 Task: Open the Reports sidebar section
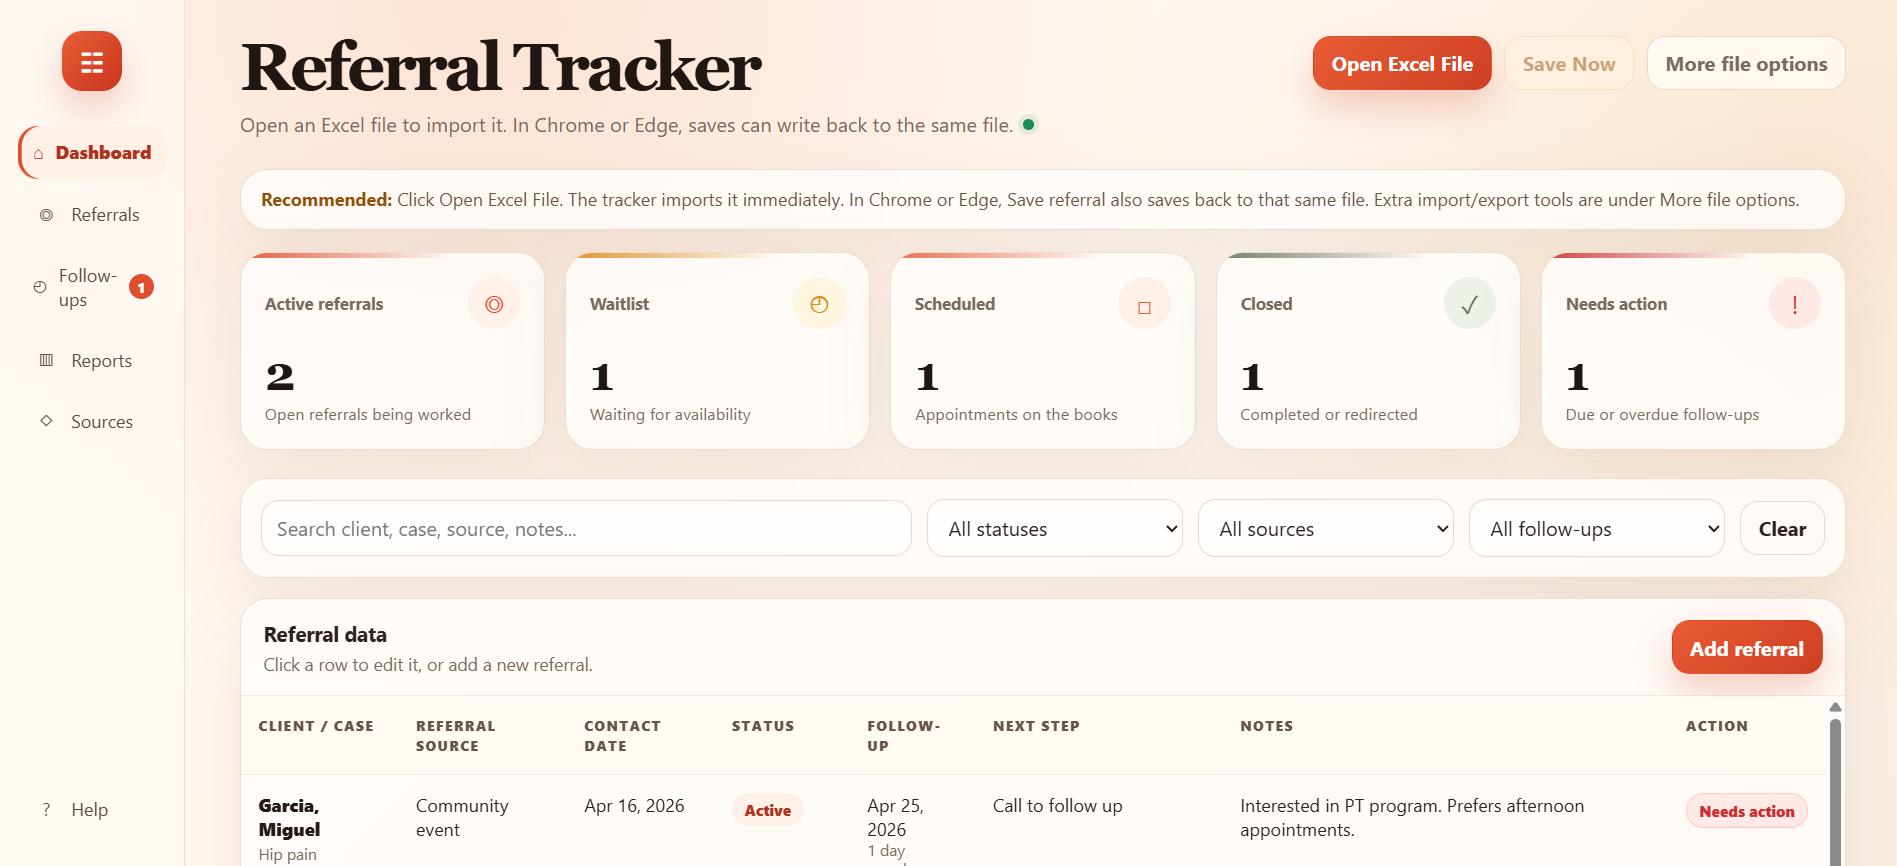(101, 361)
